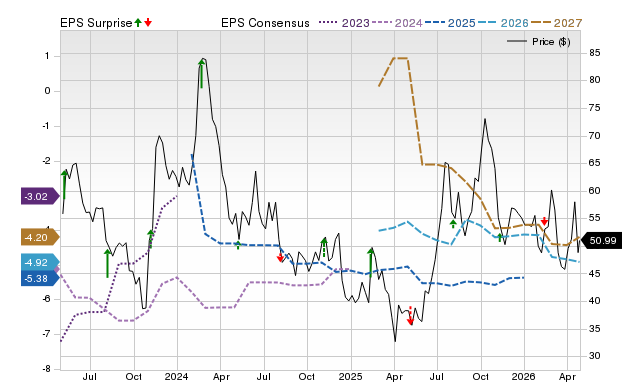Select the EPS Consensus legend label

[x=265, y=23]
